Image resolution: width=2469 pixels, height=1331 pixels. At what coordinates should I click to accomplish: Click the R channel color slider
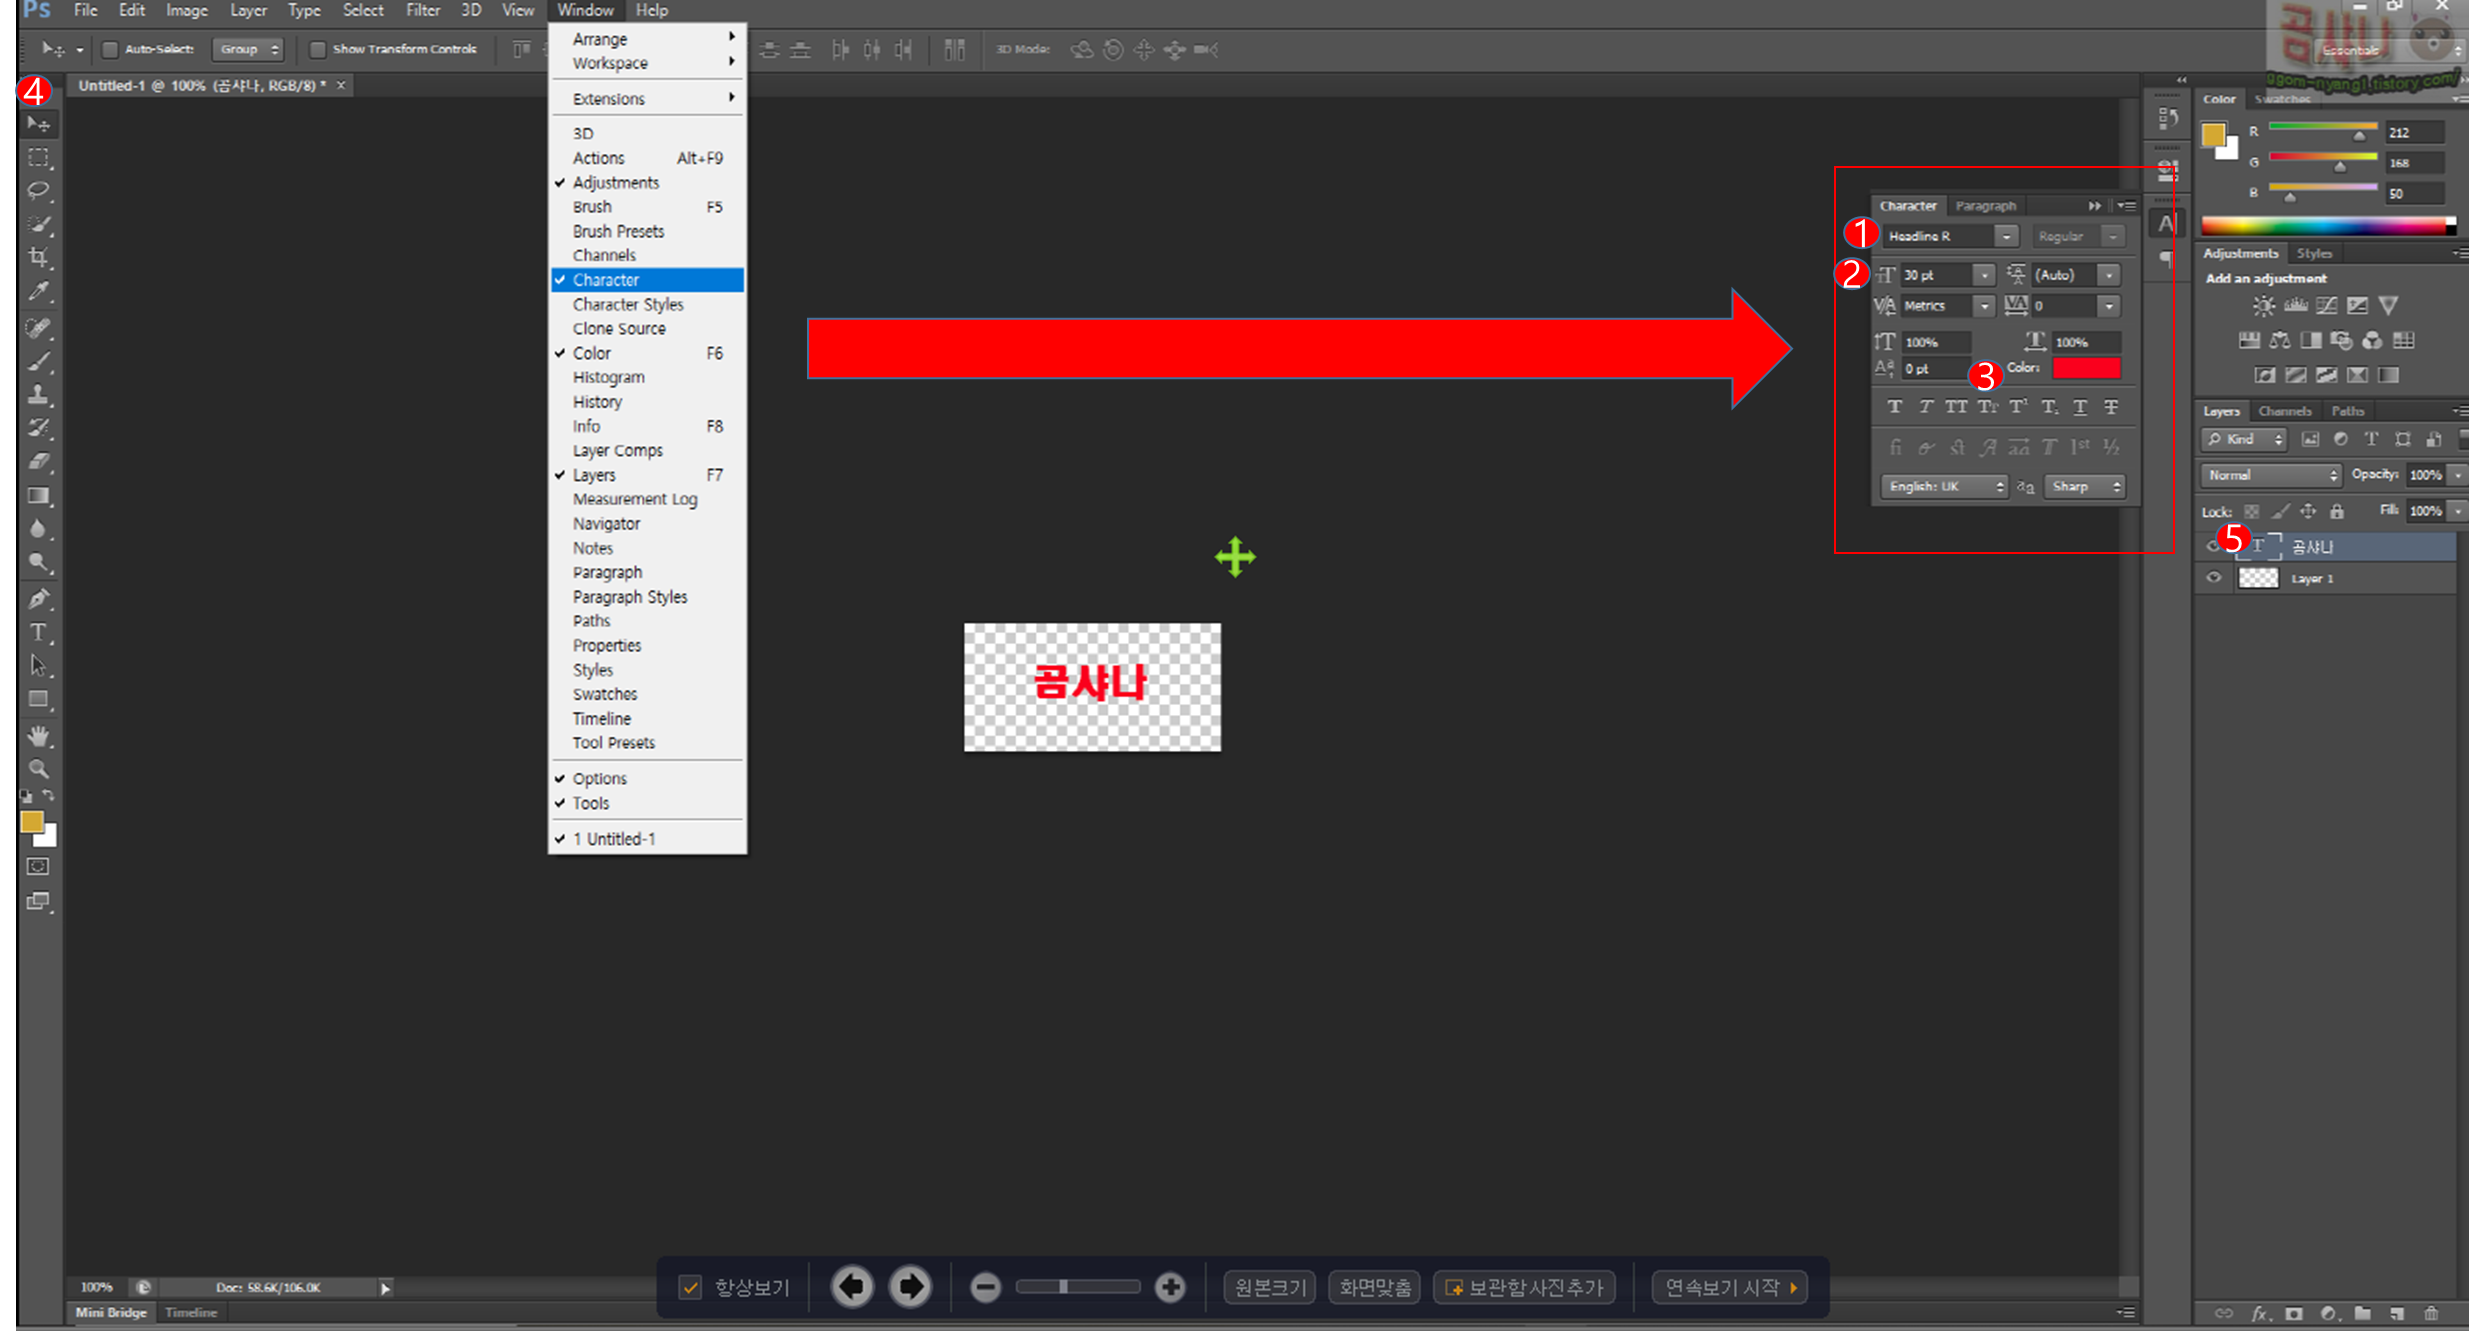pyautogui.click(x=2322, y=131)
